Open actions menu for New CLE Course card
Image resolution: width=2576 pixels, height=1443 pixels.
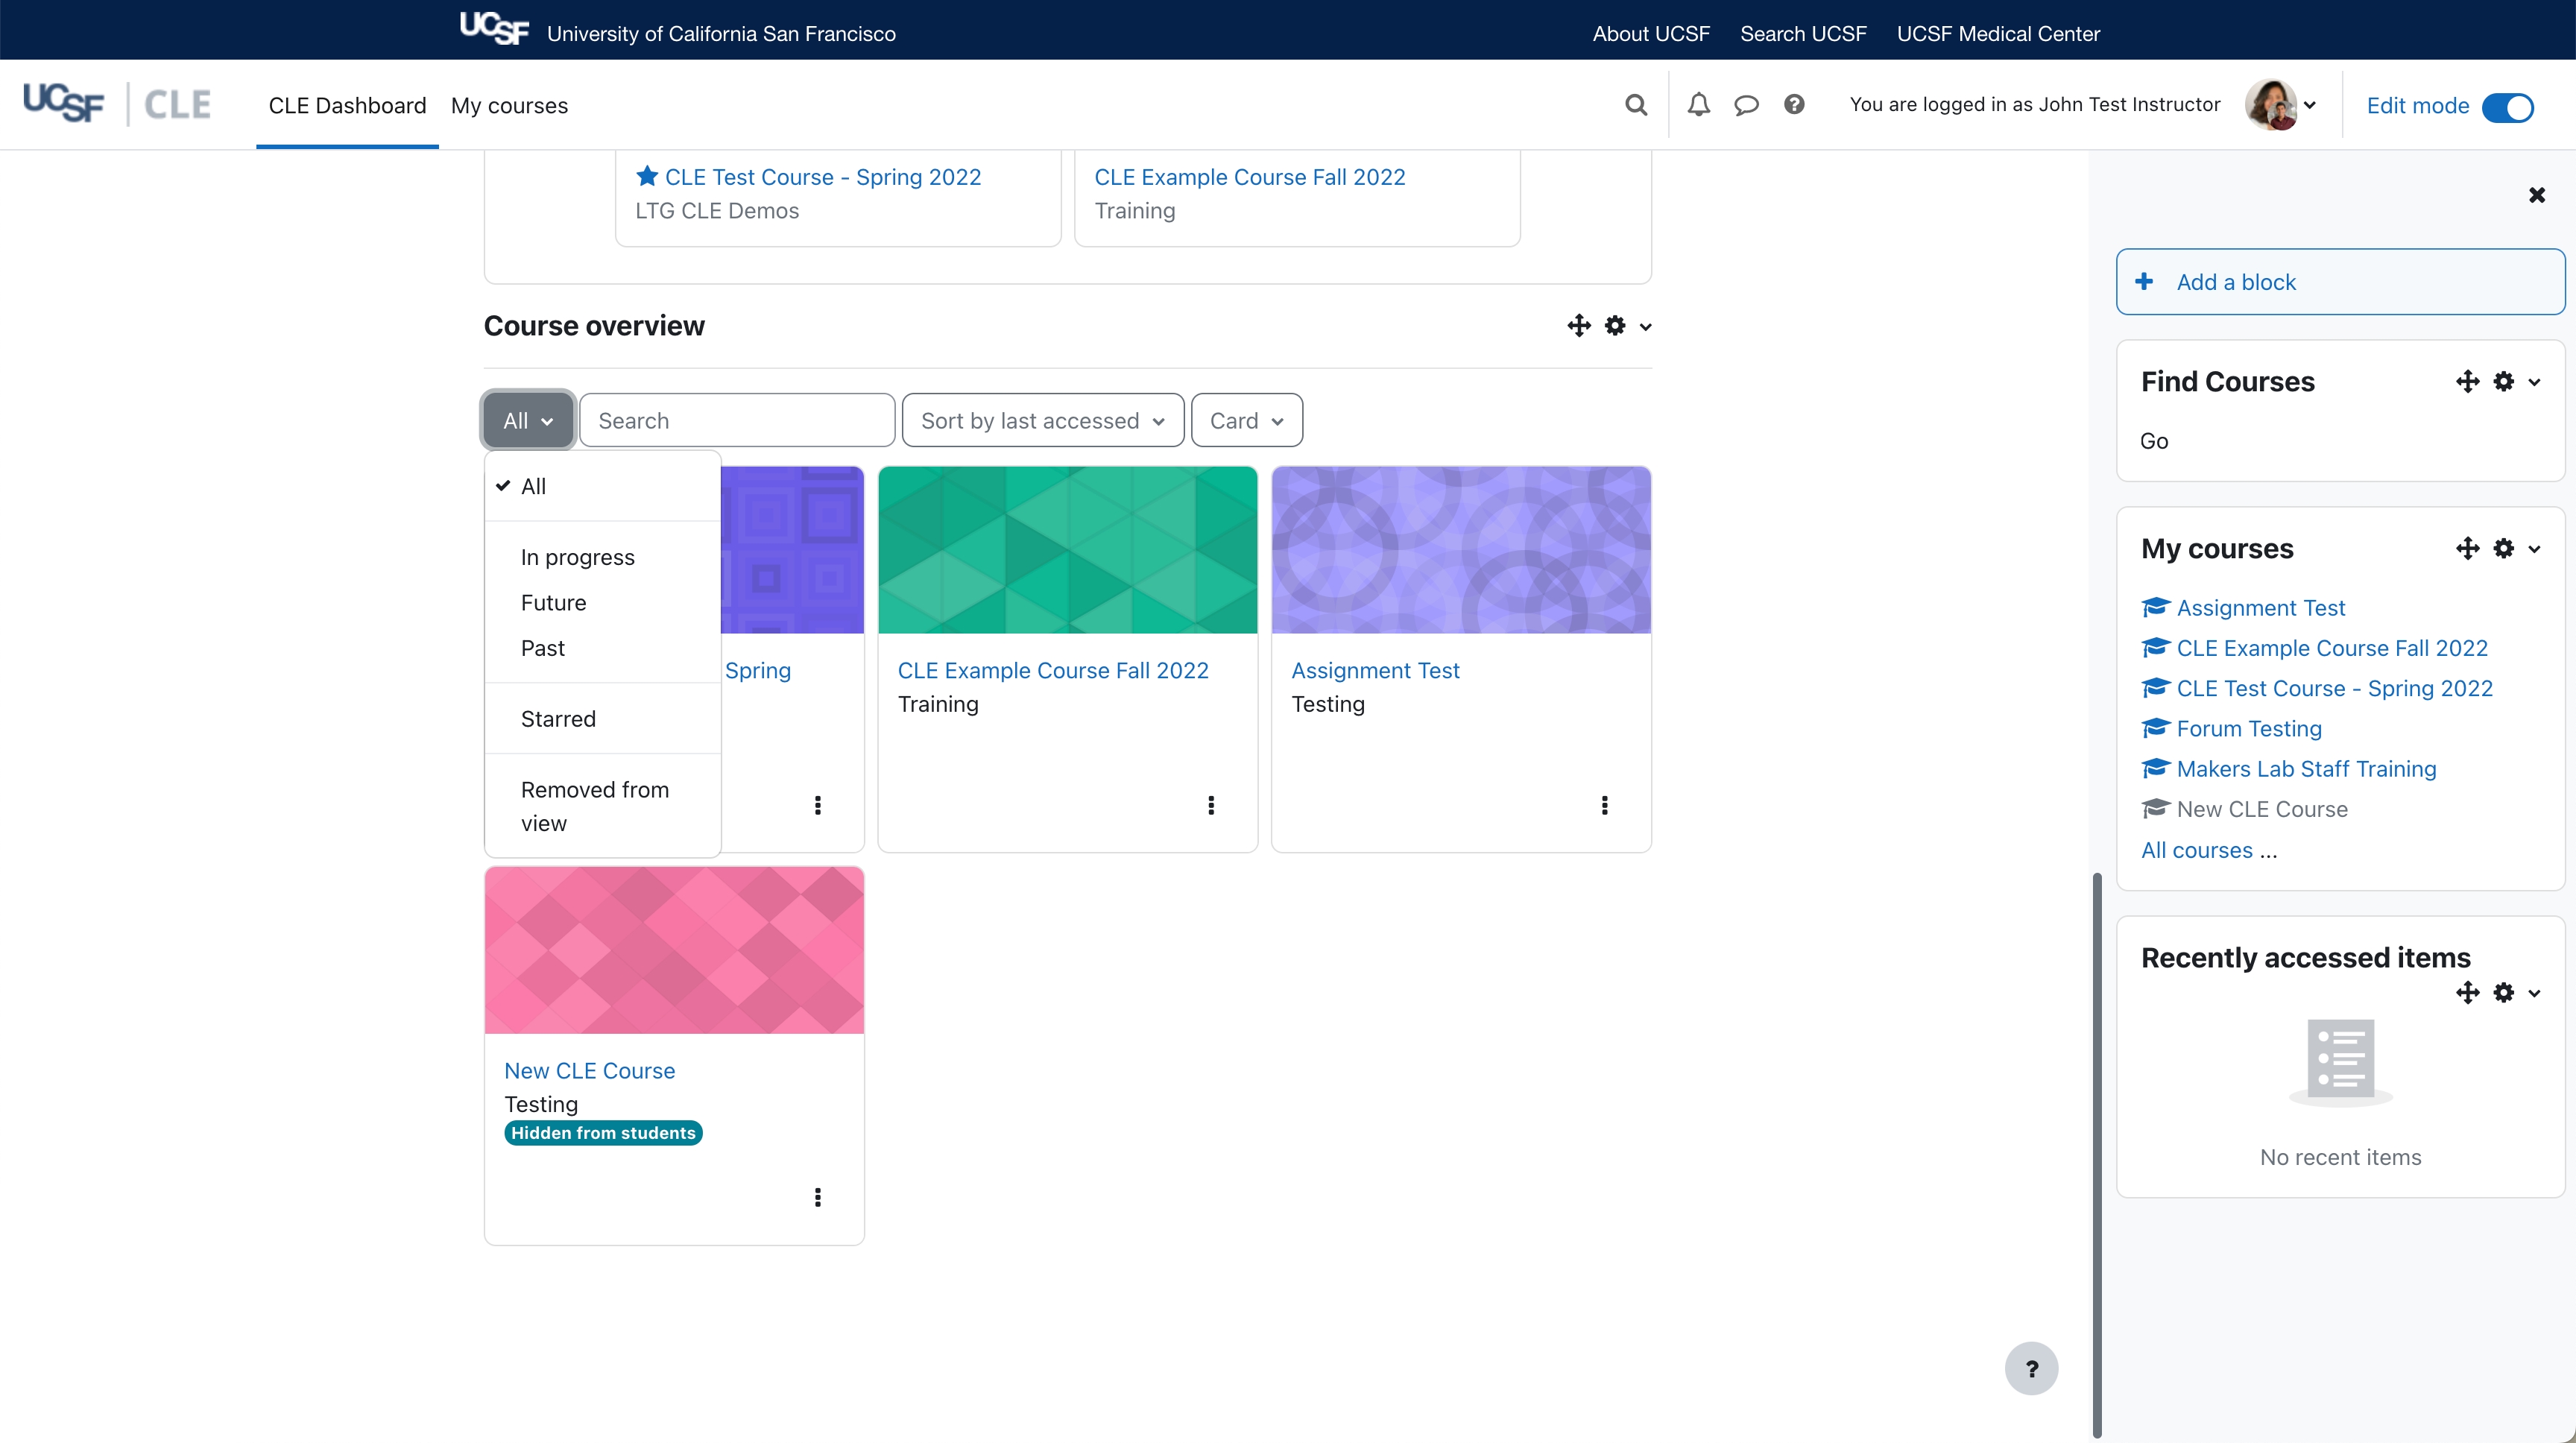point(817,1197)
